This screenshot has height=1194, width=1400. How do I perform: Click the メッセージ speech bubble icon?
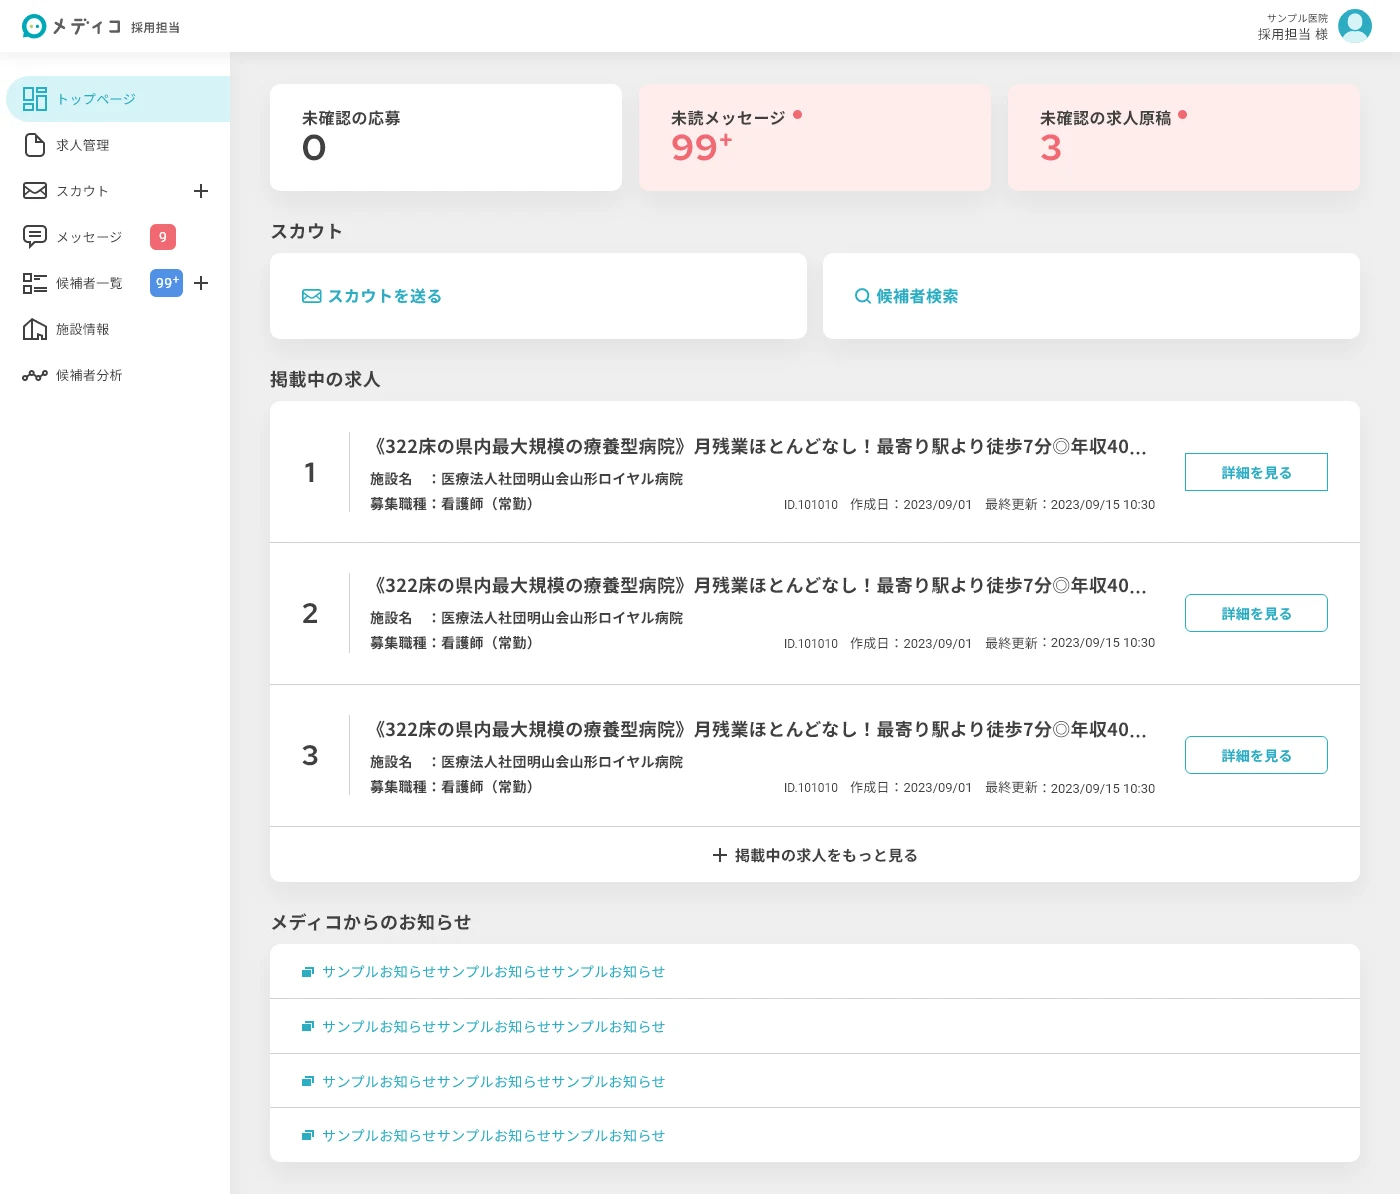coord(35,237)
